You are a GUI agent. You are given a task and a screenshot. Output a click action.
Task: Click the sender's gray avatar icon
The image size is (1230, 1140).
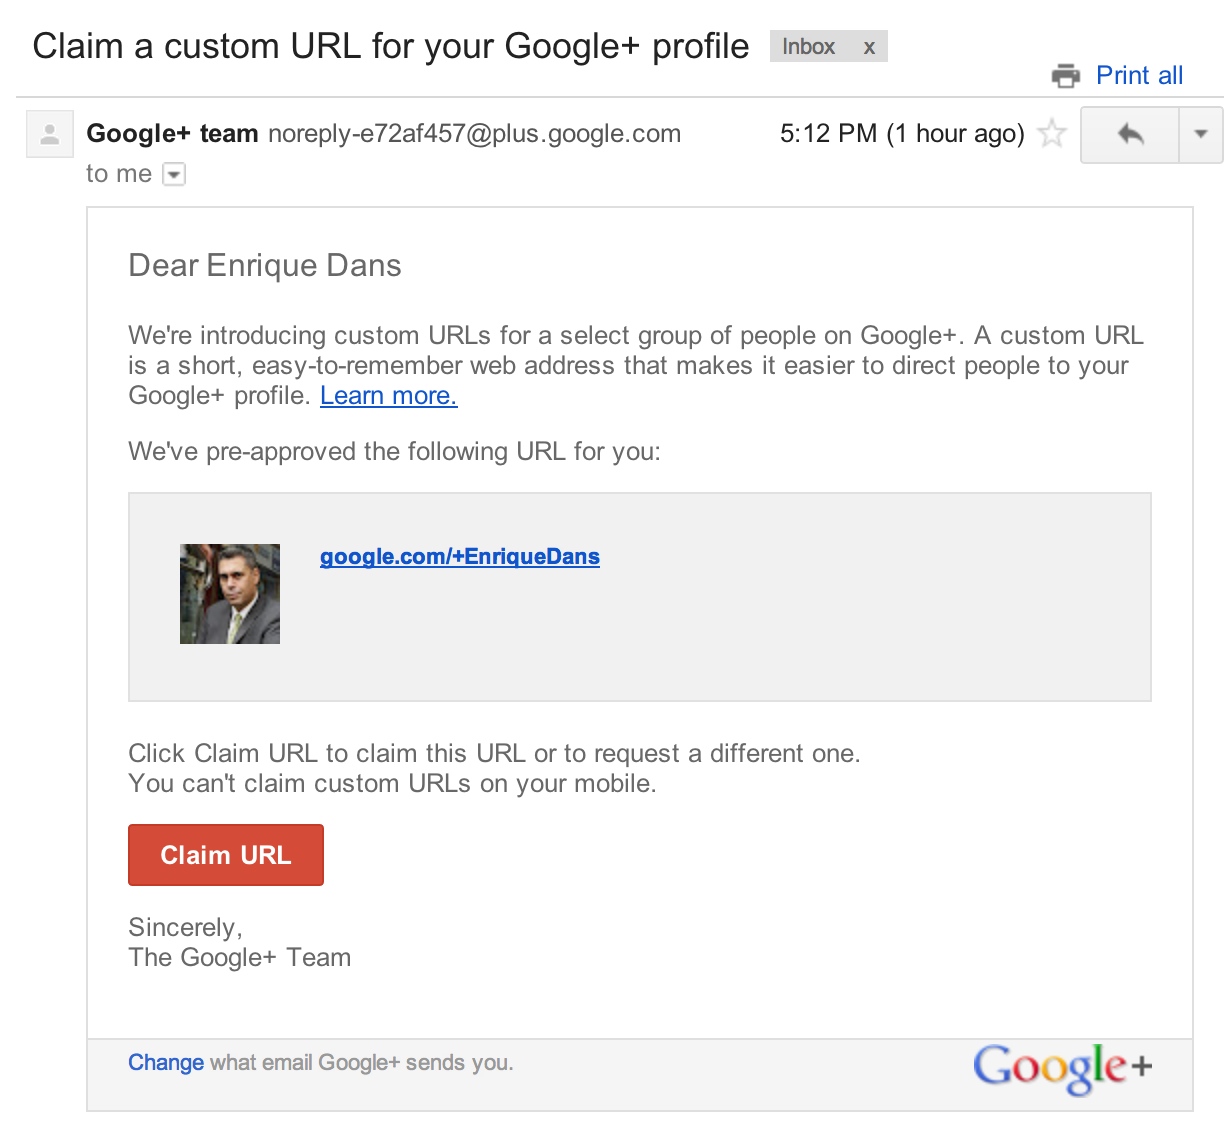tap(49, 134)
